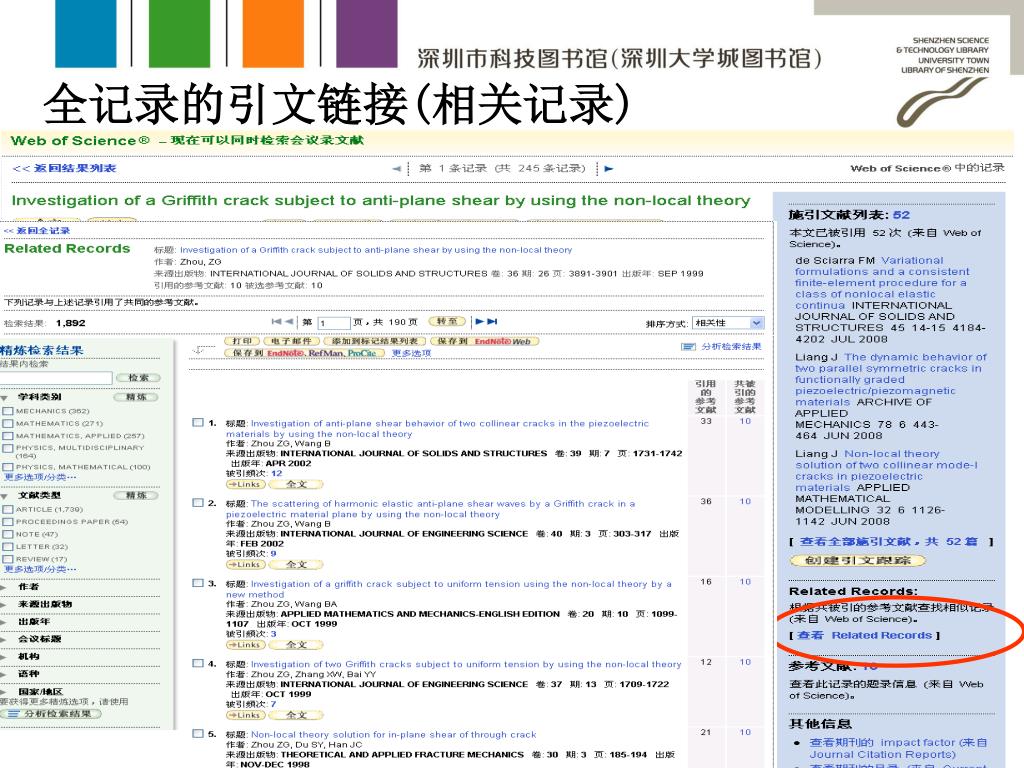Go to the previous record using left arrow
The image size is (1024, 768).
click(x=396, y=168)
